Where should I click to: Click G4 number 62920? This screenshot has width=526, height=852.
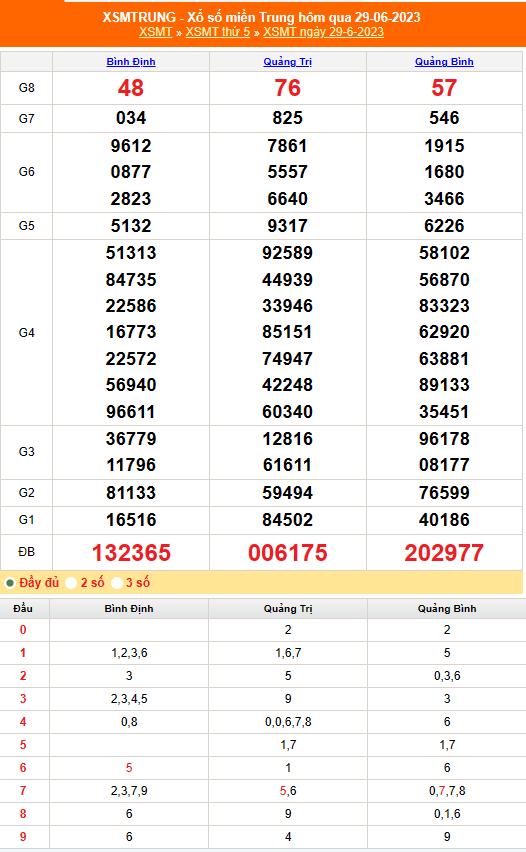click(444, 332)
